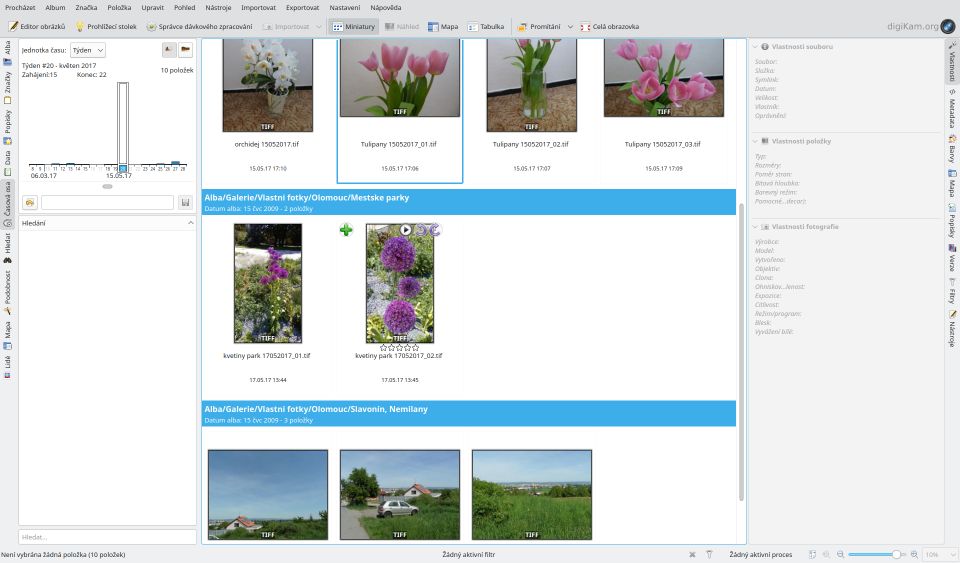This screenshot has width=960, height=563.
Task: Click zoom out magnifier in status bar
Action: 841,554
